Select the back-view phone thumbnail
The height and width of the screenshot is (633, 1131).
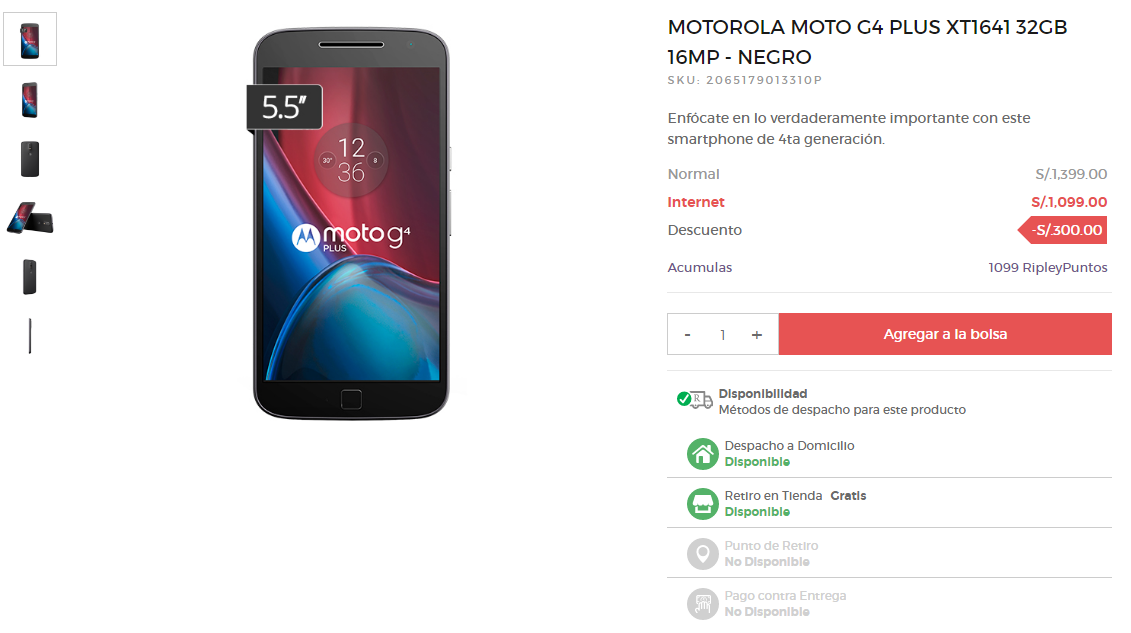[30, 159]
